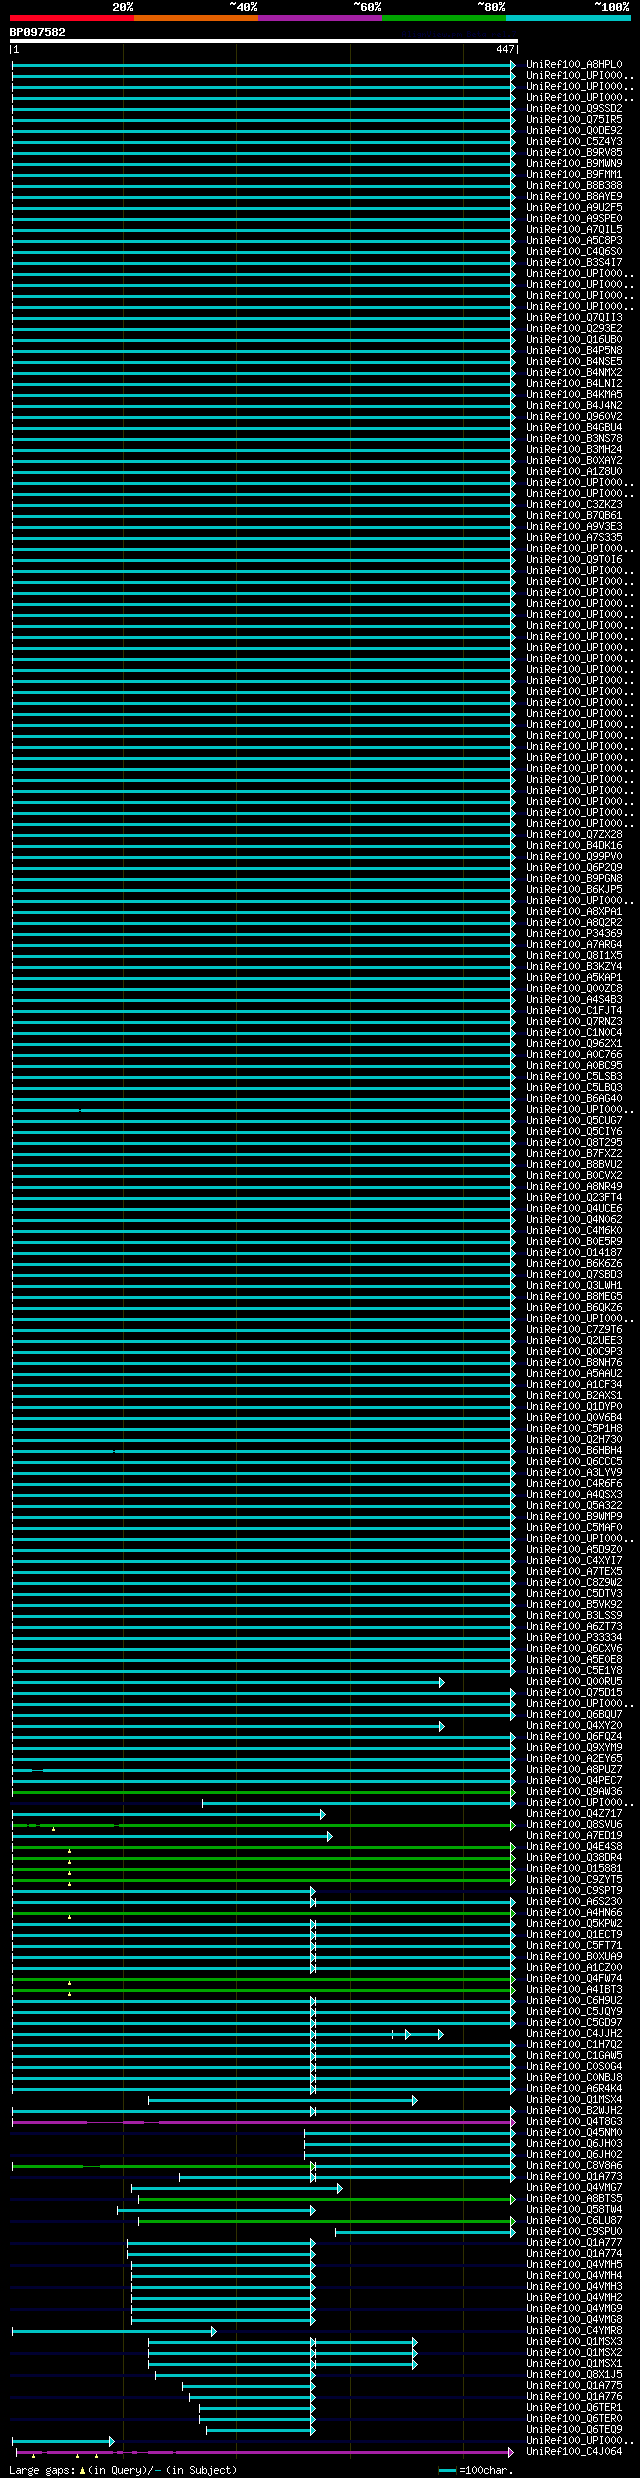Click hit label UniRef100_B8MEG5

pyautogui.click(x=574, y=1297)
